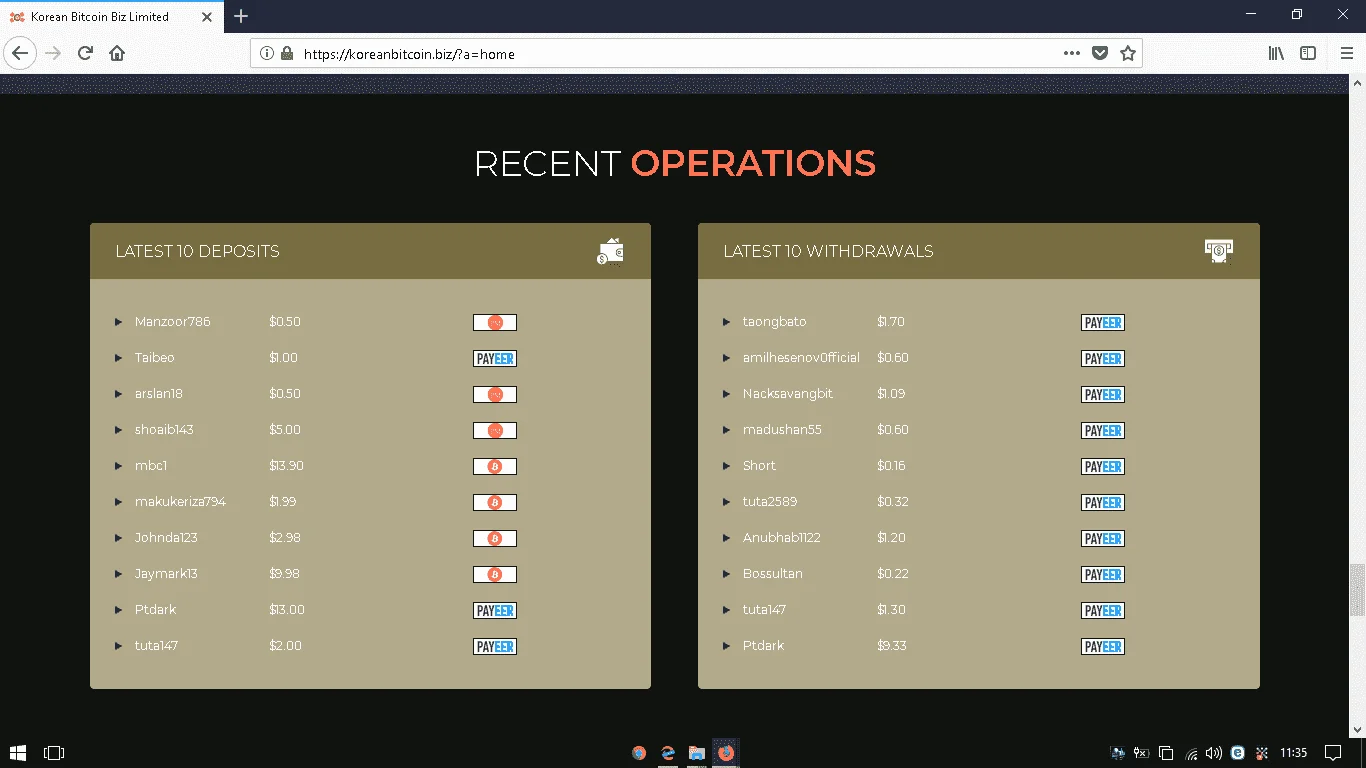Click the arrow bullet beside Manzoor786
This screenshot has height=768, width=1366.
click(118, 322)
